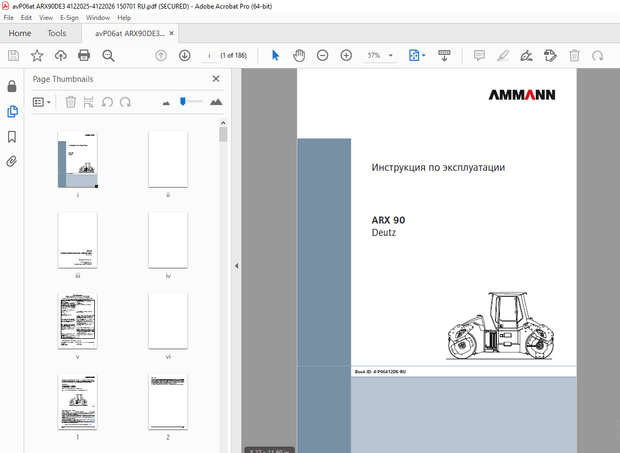Add document to starred favorites

37,55
